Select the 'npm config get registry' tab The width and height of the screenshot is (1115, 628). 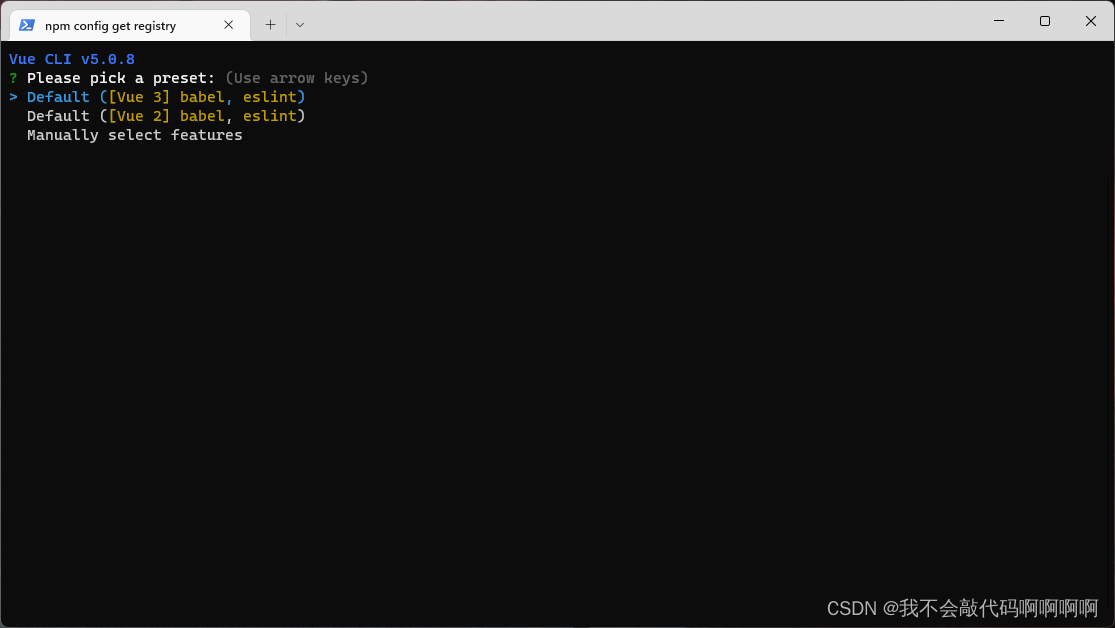tap(130, 25)
